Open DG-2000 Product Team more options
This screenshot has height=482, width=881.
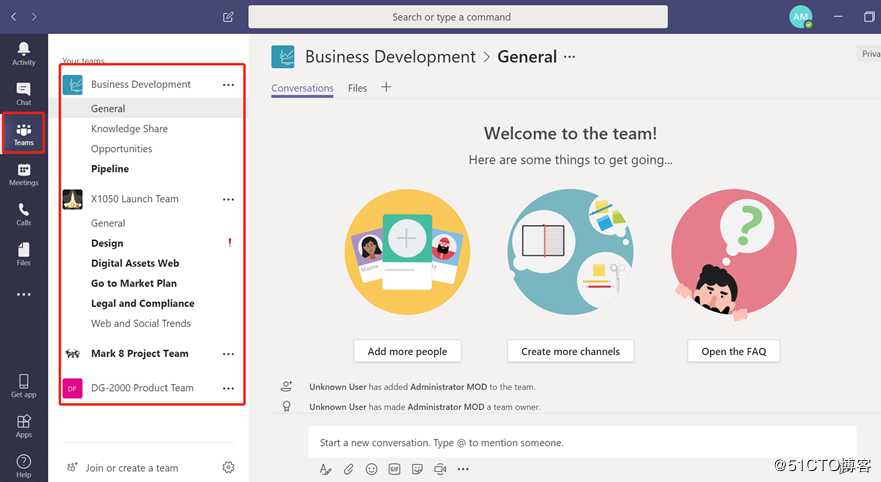pyautogui.click(x=228, y=388)
